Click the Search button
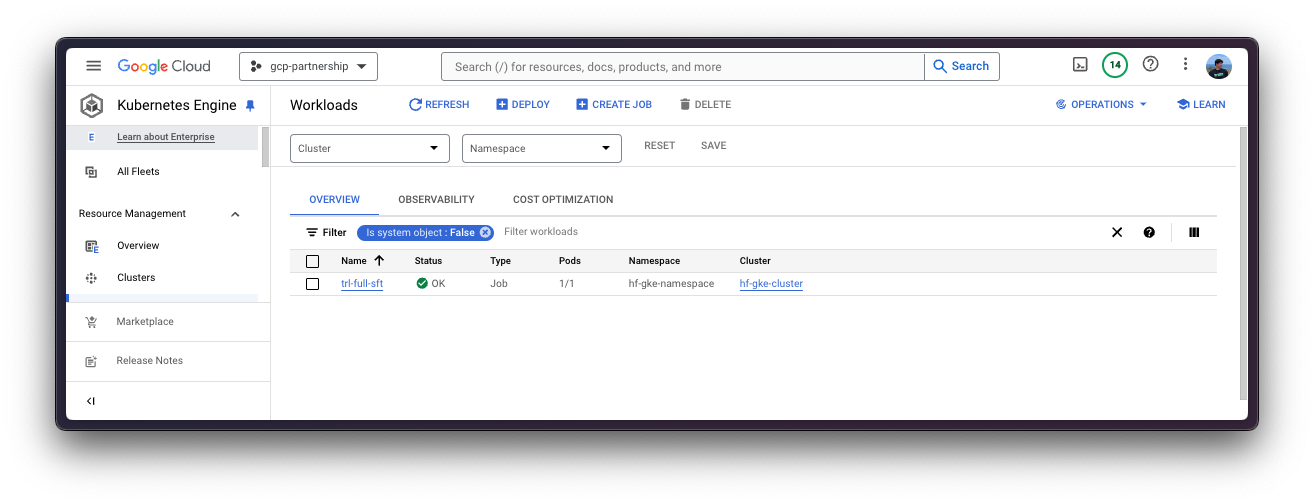The width and height of the screenshot is (1314, 504). click(x=961, y=67)
